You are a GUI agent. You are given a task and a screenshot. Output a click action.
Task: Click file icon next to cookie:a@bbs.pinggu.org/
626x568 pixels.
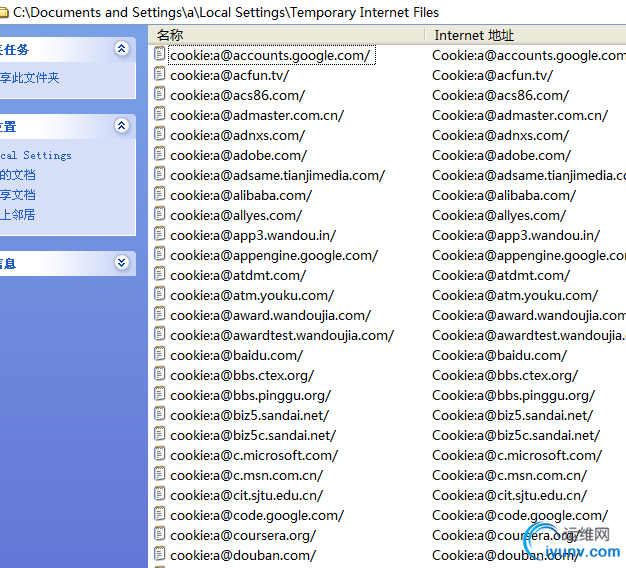160,394
